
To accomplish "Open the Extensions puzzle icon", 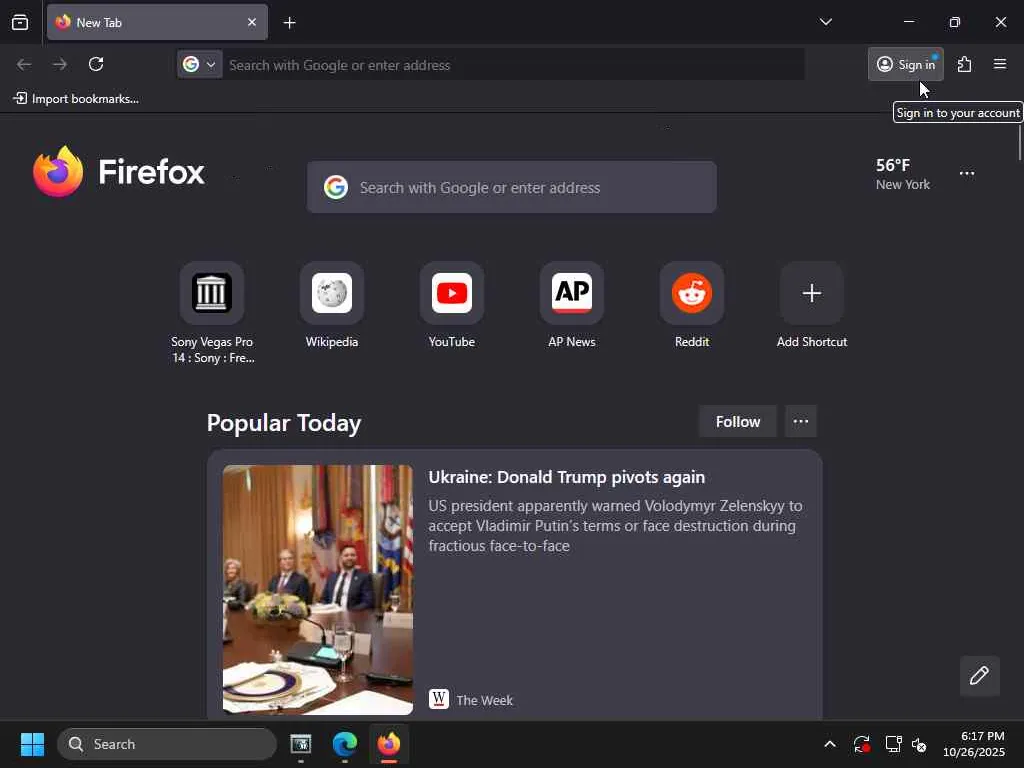I will tap(965, 64).
